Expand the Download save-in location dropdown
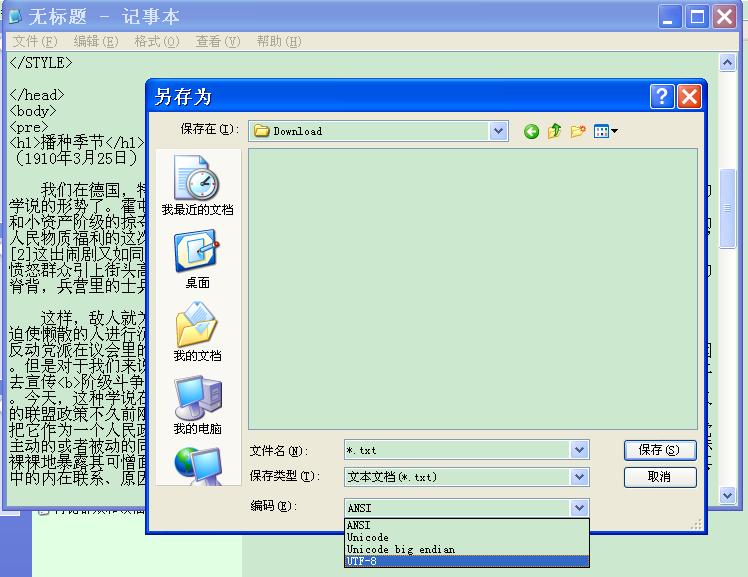The image size is (748, 577). tap(498, 131)
